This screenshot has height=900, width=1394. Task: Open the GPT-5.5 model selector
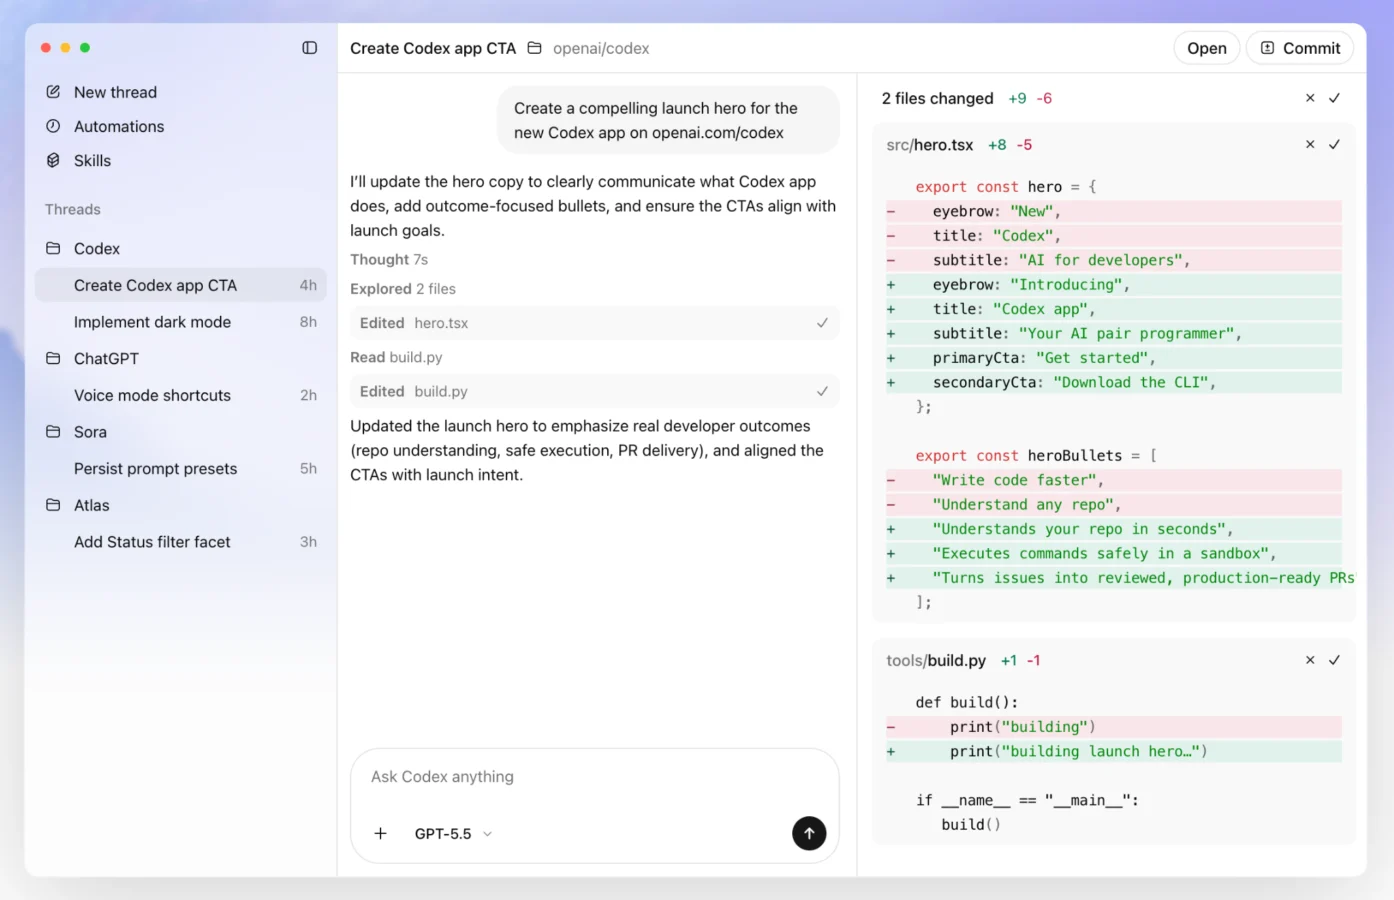tap(453, 834)
